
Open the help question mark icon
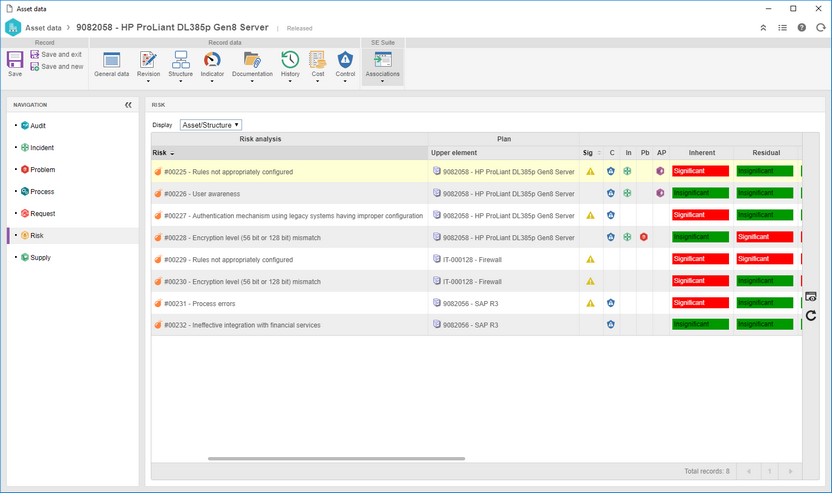(802, 28)
